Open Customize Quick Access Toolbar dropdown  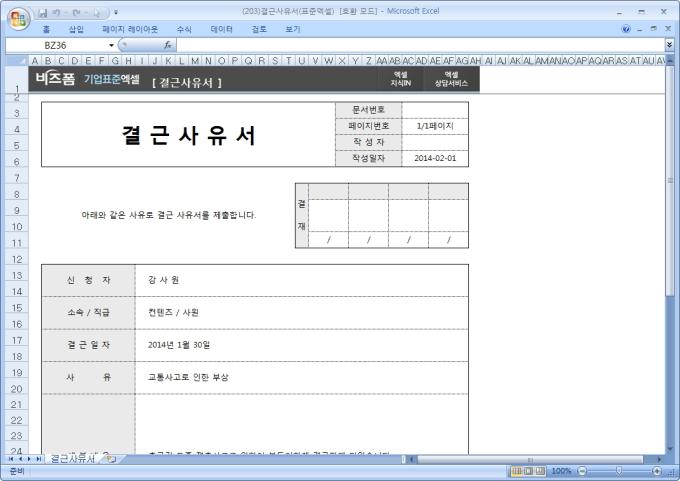point(116,13)
